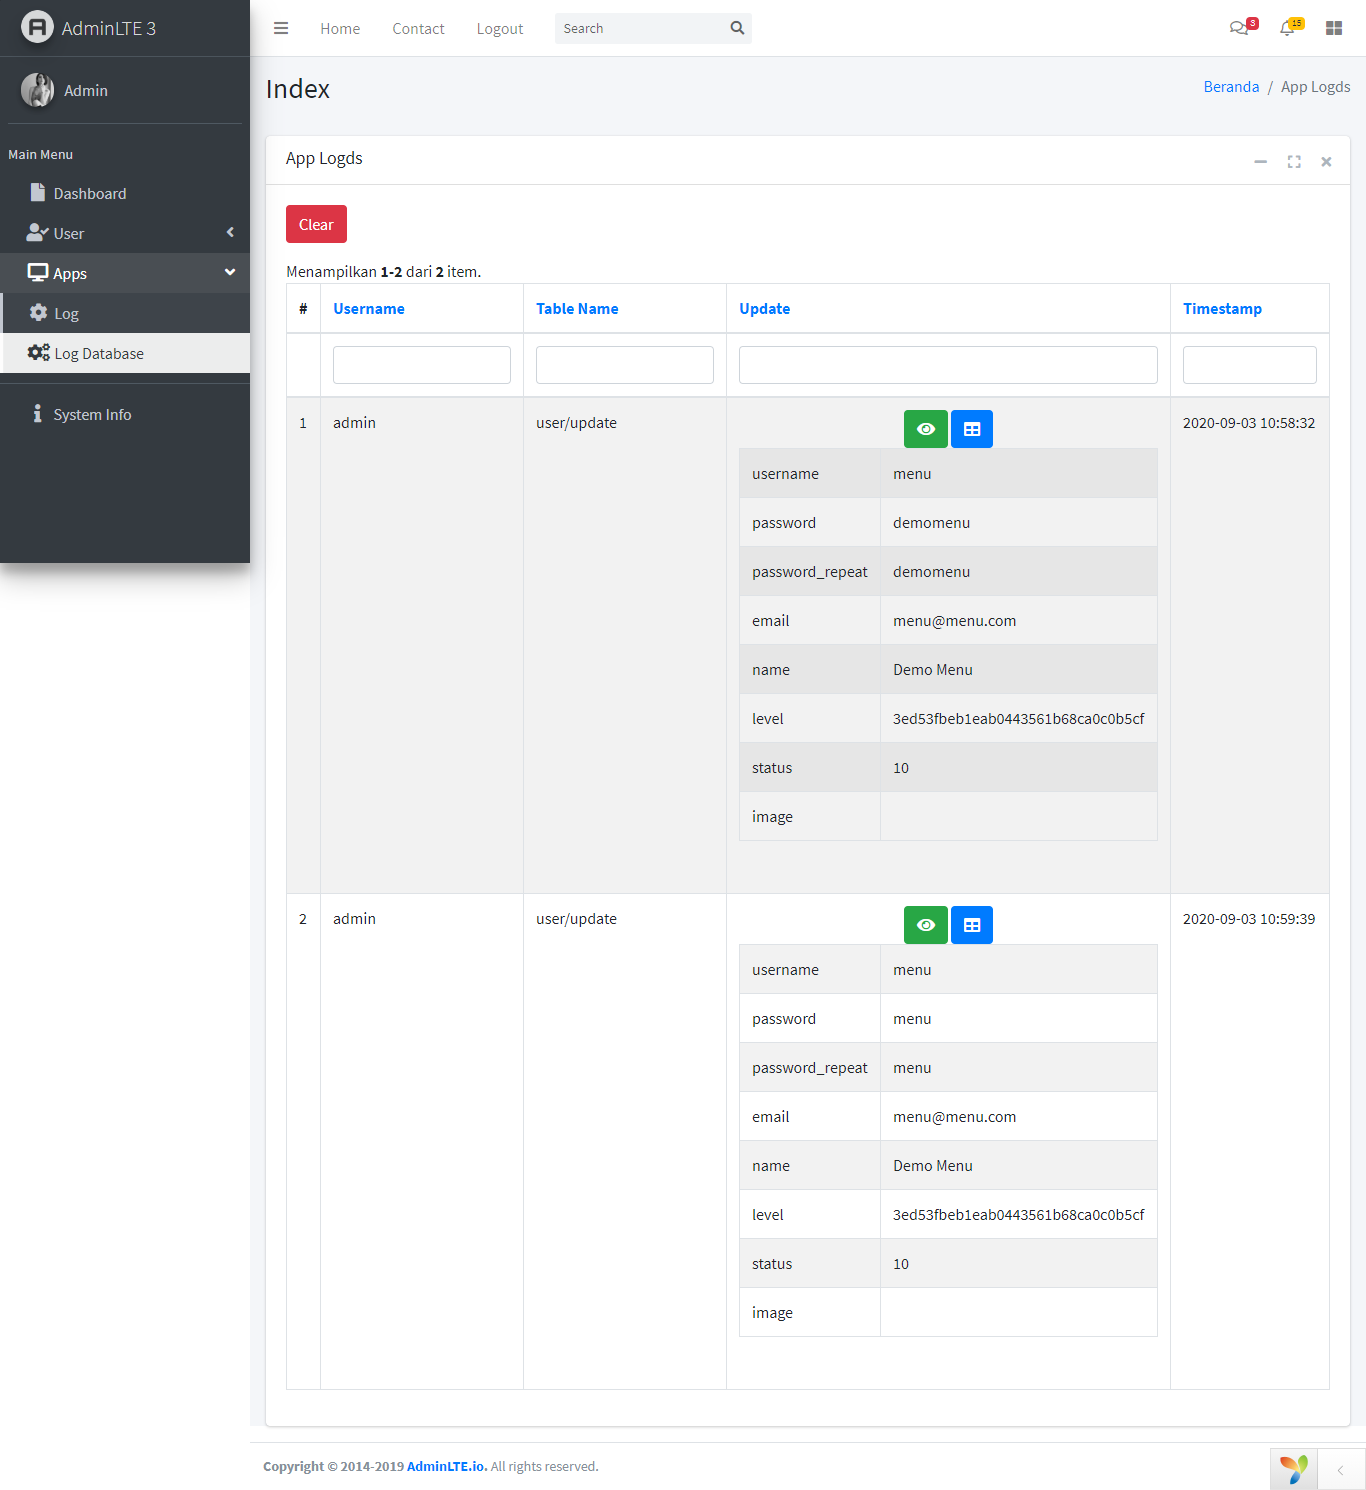Click the Apps monitor icon
Image resolution: width=1366 pixels, height=1490 pixels.
click(x=38, y=272)
